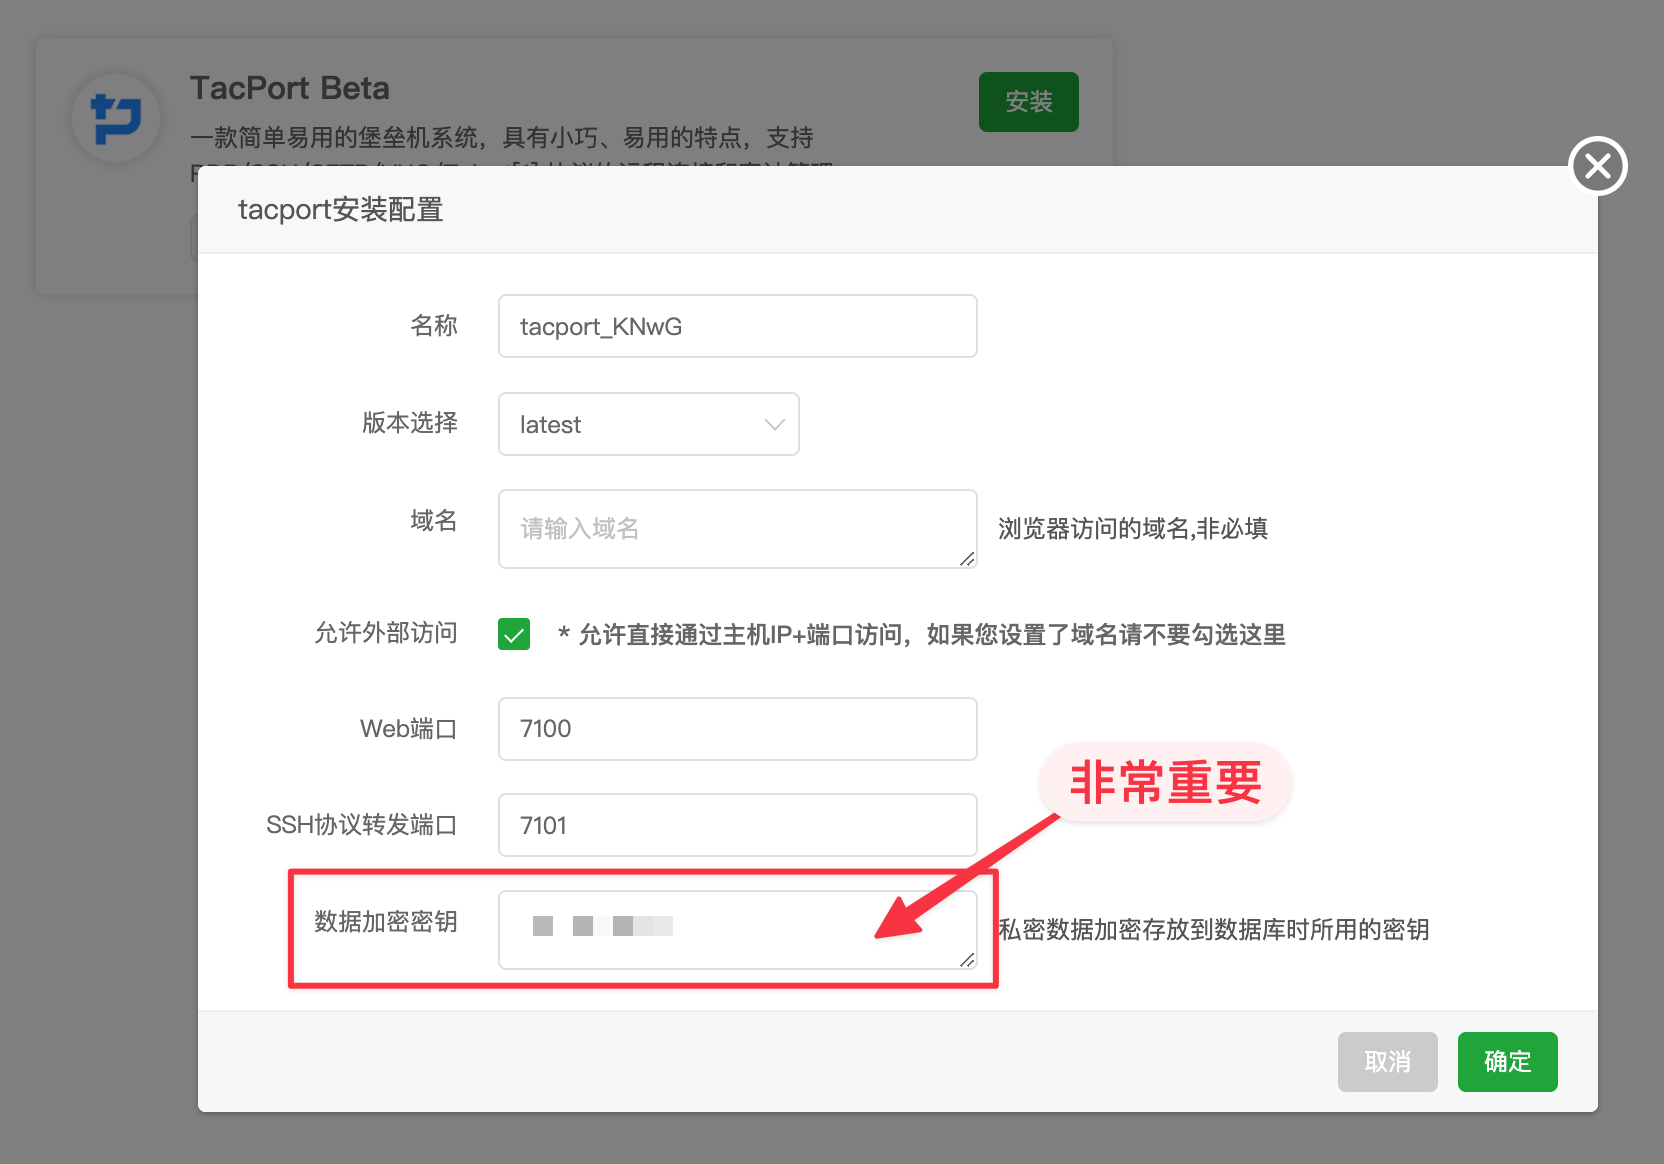Screen dimensions: 1664x1164
Task: Click the tacport安装配置 dialog title
Action: pos(340,210)
